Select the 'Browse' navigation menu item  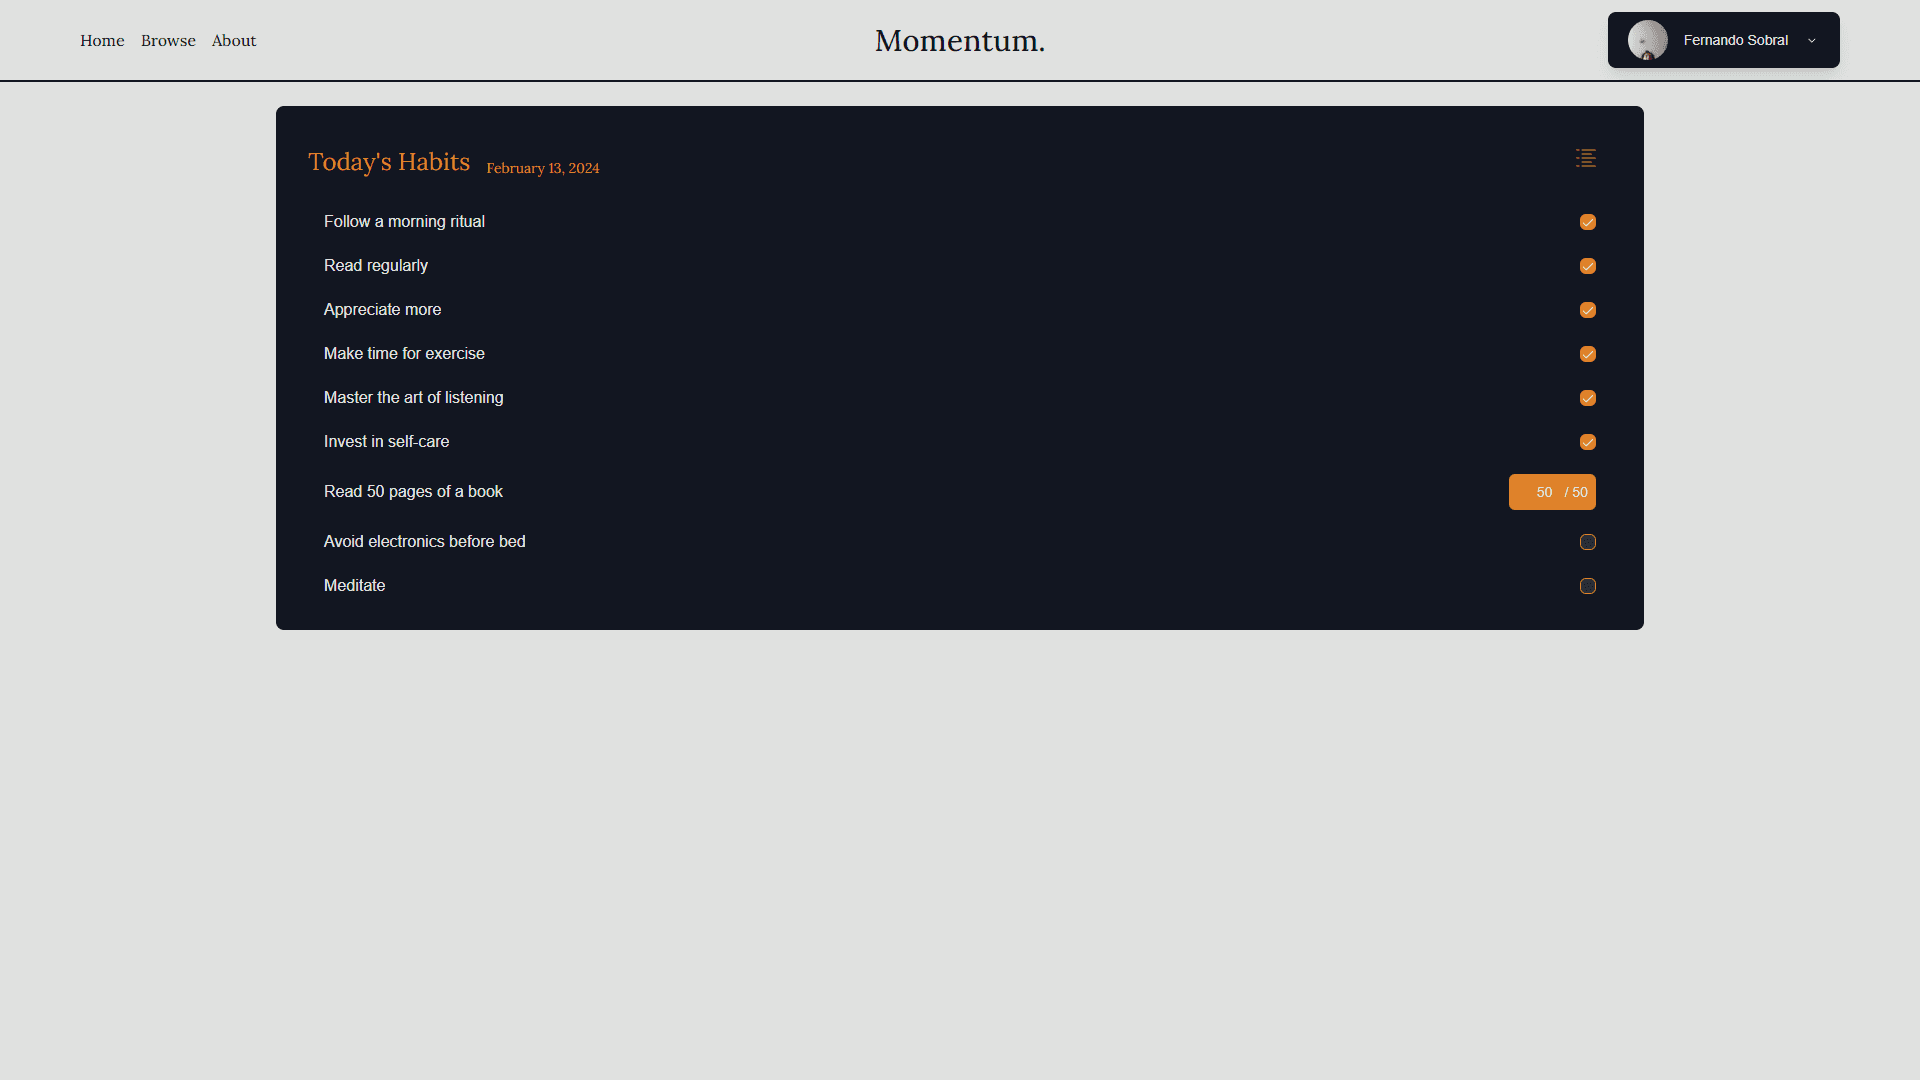167,40
